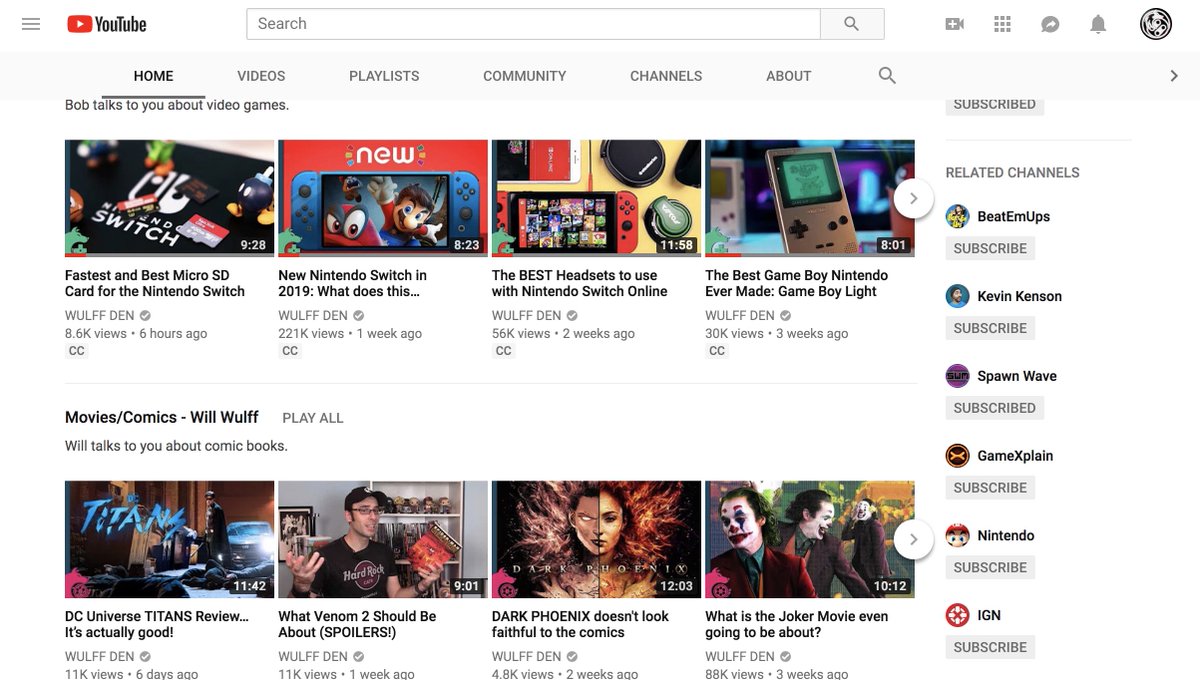Subscribe to Nintendo channel
This screenshot has height=680, width=1200.
(990, 567)
